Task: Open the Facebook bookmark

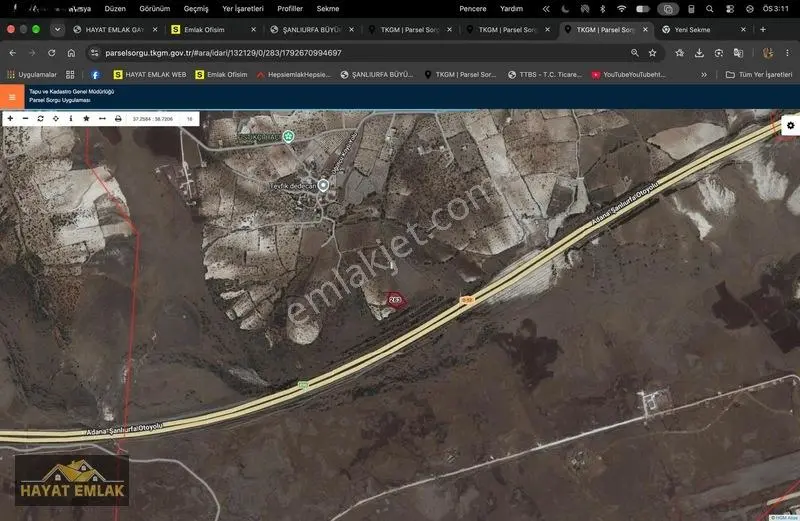Action: [x=95, y=75]
